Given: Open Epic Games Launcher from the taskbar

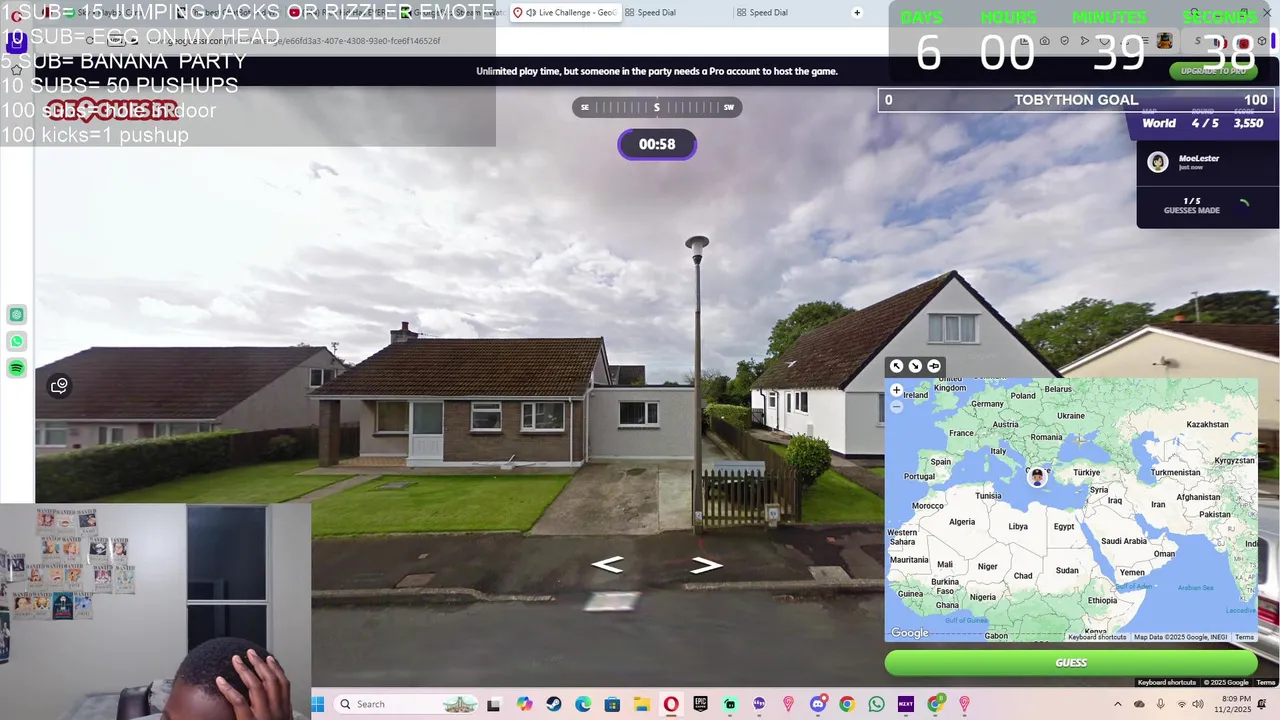Looking at the screenshot, I should 700,704.
